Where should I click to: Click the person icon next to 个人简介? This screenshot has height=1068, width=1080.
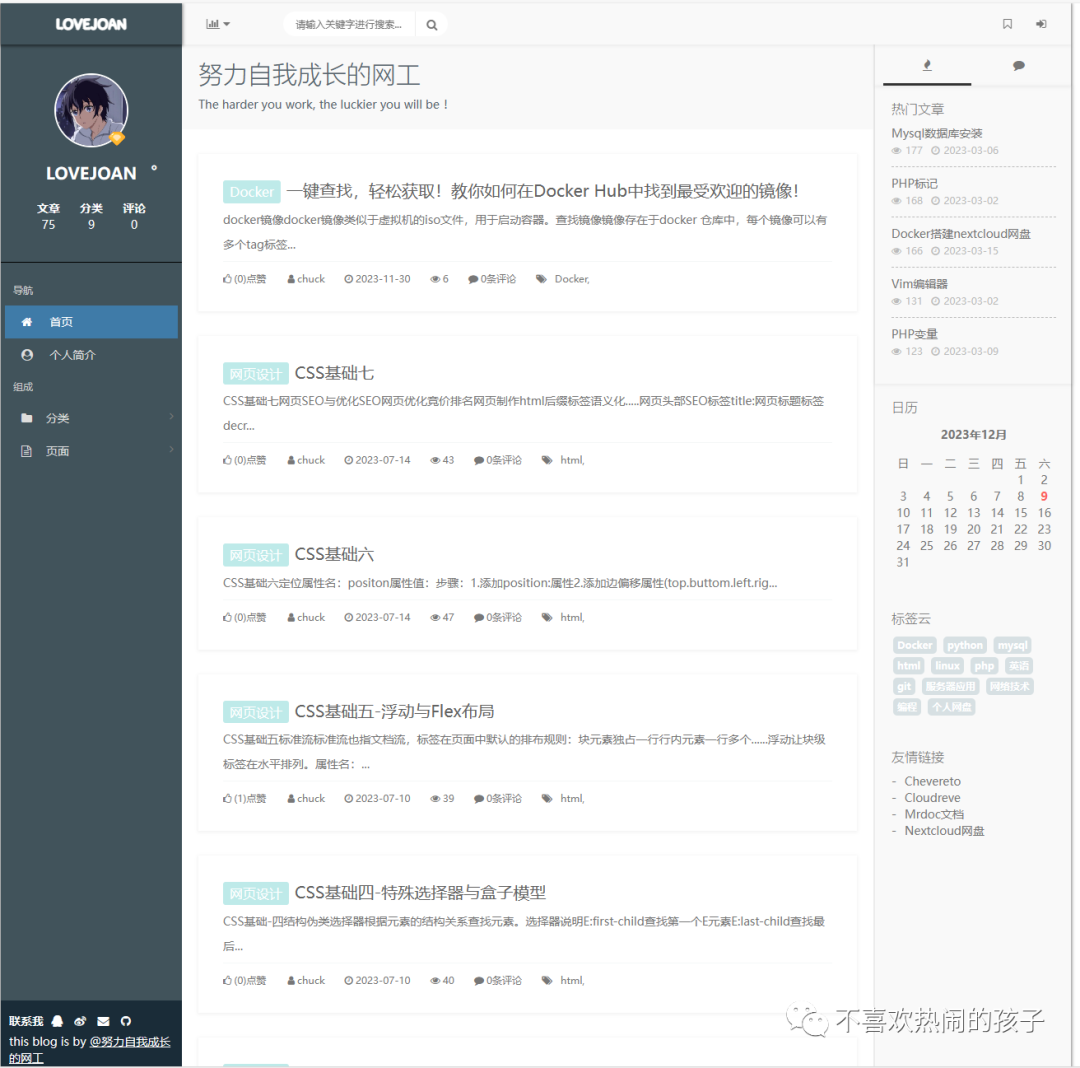click(x=27, y=354)
